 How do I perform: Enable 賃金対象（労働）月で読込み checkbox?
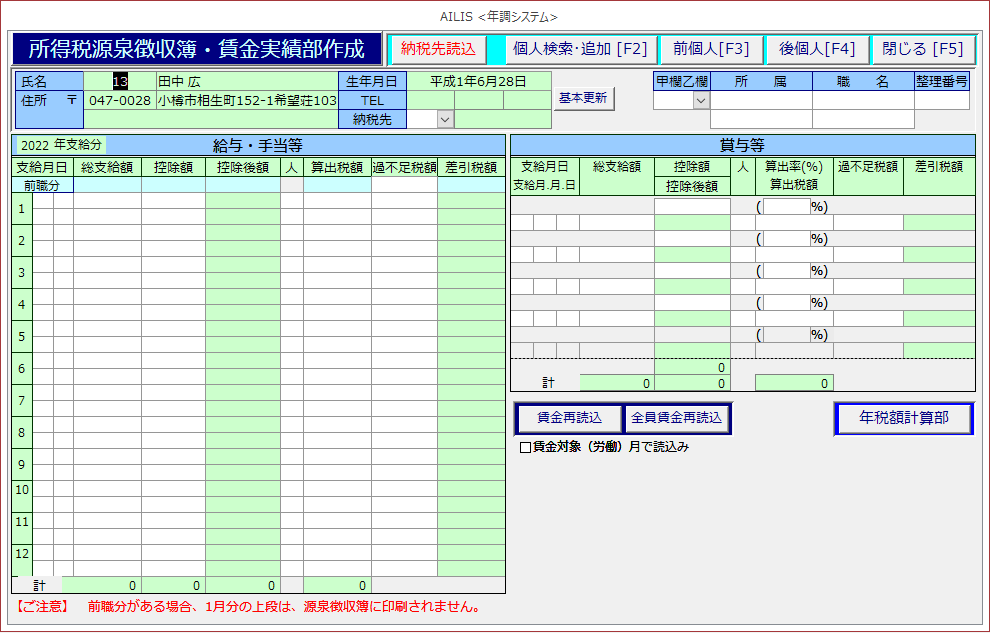point(525,448)
